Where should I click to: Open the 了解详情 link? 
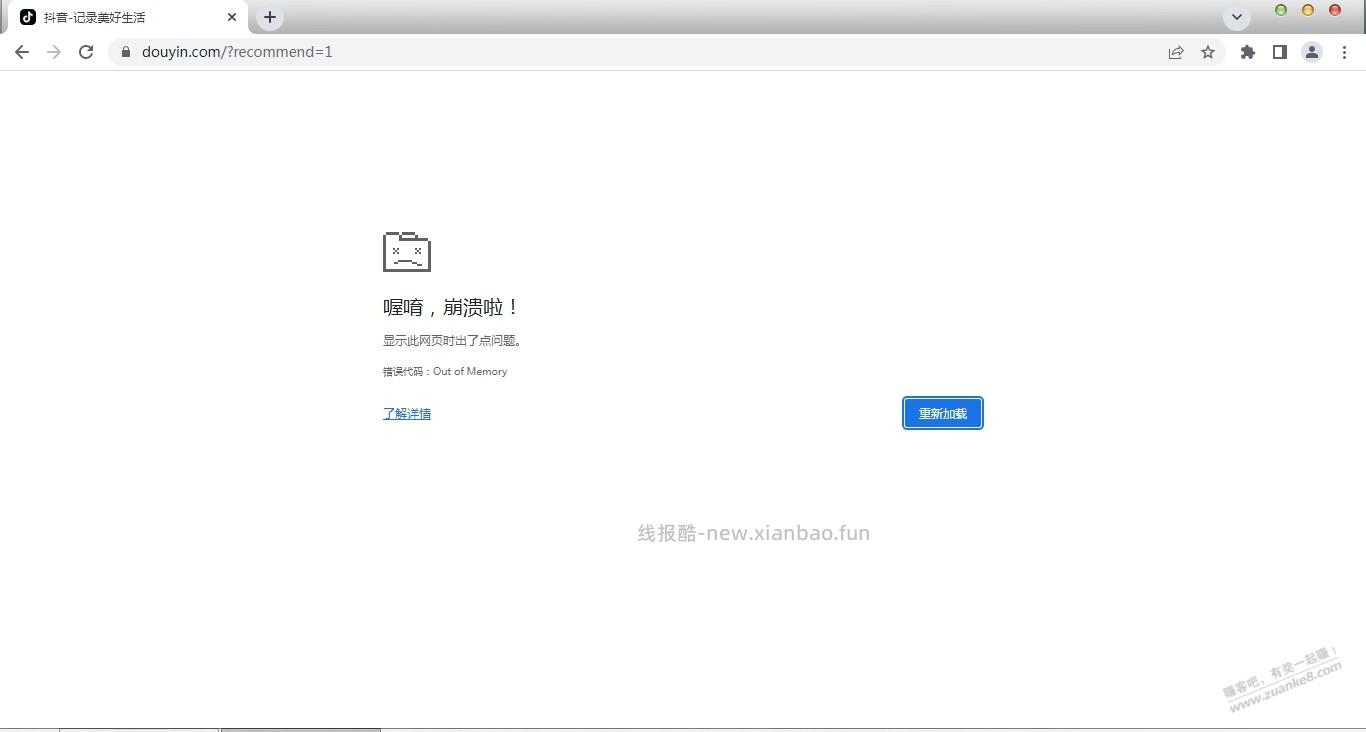tap(406, 413)
